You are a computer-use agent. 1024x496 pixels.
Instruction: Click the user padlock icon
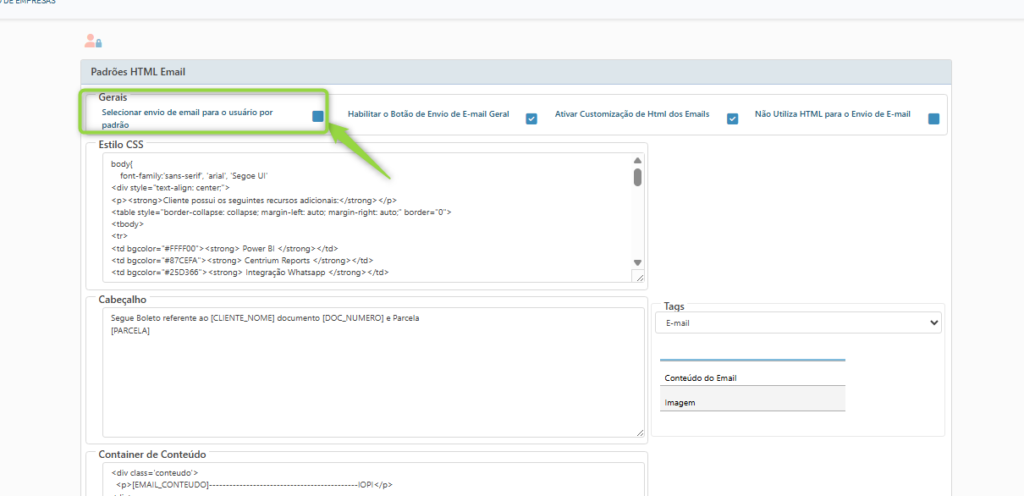[x=93, y=41]
